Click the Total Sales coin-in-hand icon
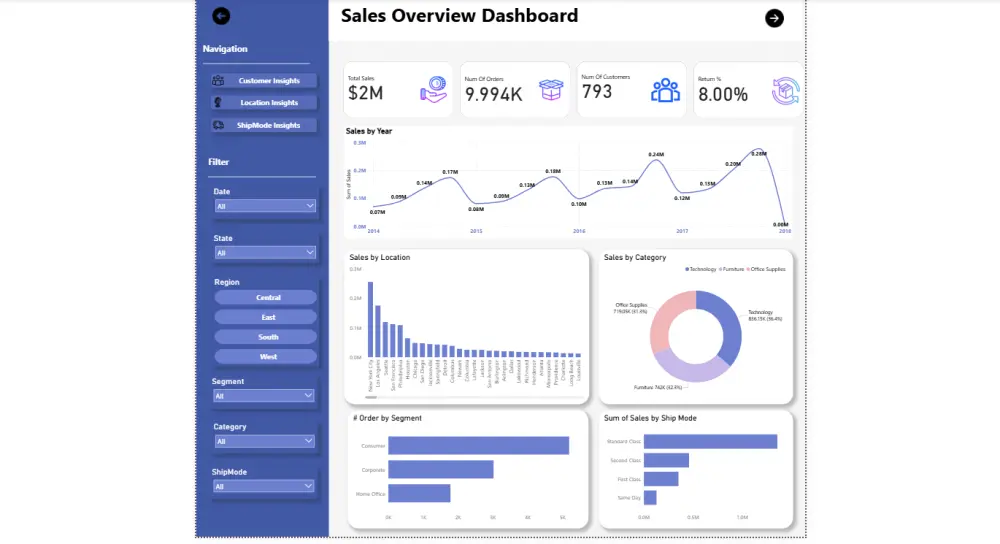1000x544 pixels. [x=434, y=89]
